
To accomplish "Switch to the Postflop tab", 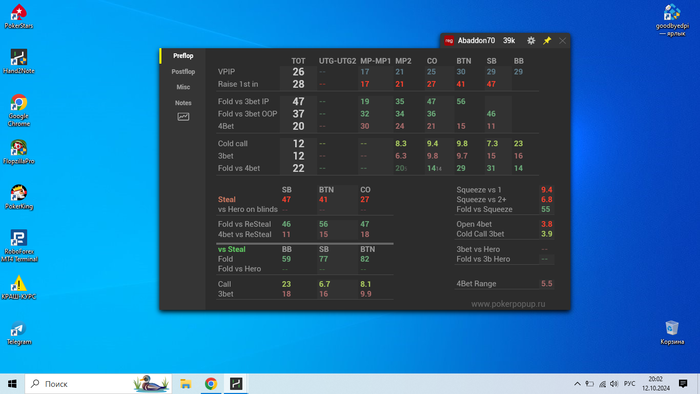I will [x=183, y=71].
